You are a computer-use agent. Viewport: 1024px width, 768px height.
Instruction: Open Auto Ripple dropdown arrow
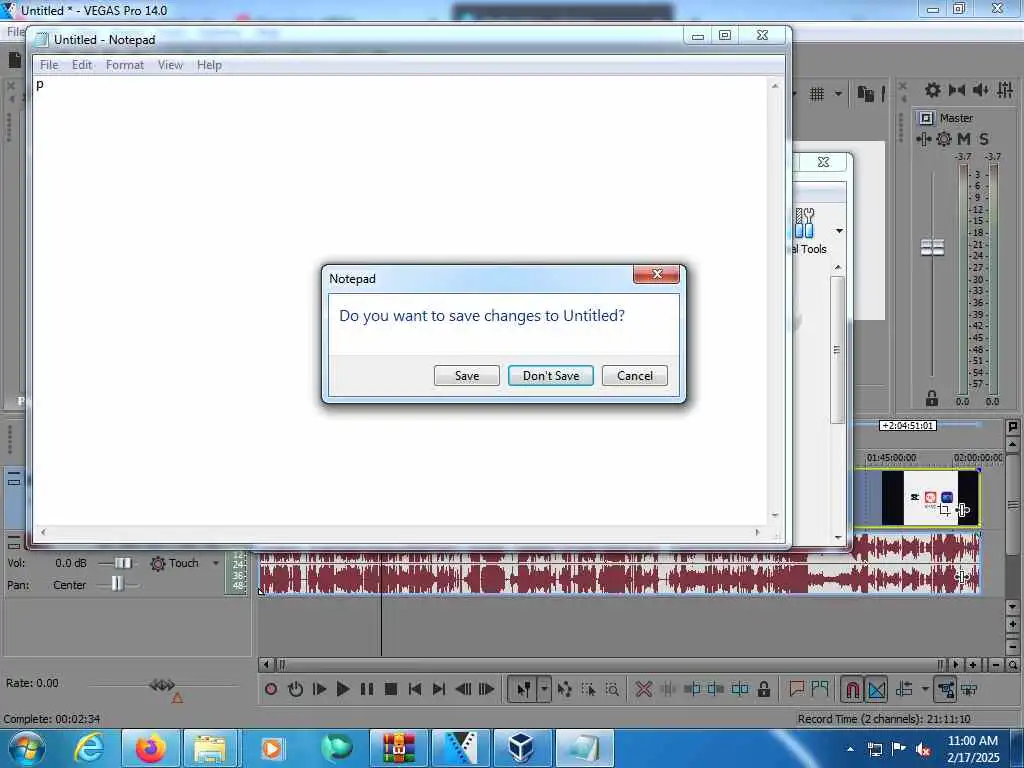click(x=925, y=689)
